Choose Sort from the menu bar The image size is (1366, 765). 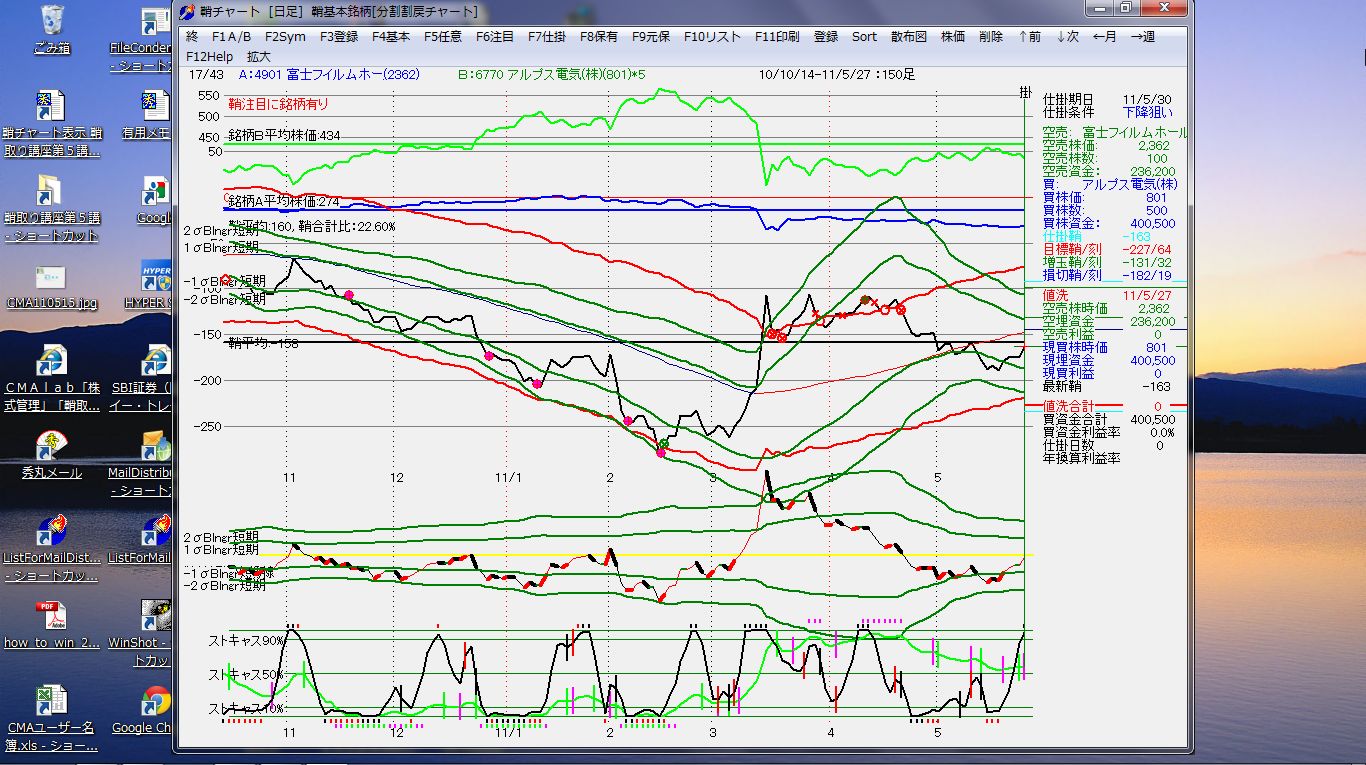(x=864, y=36)
